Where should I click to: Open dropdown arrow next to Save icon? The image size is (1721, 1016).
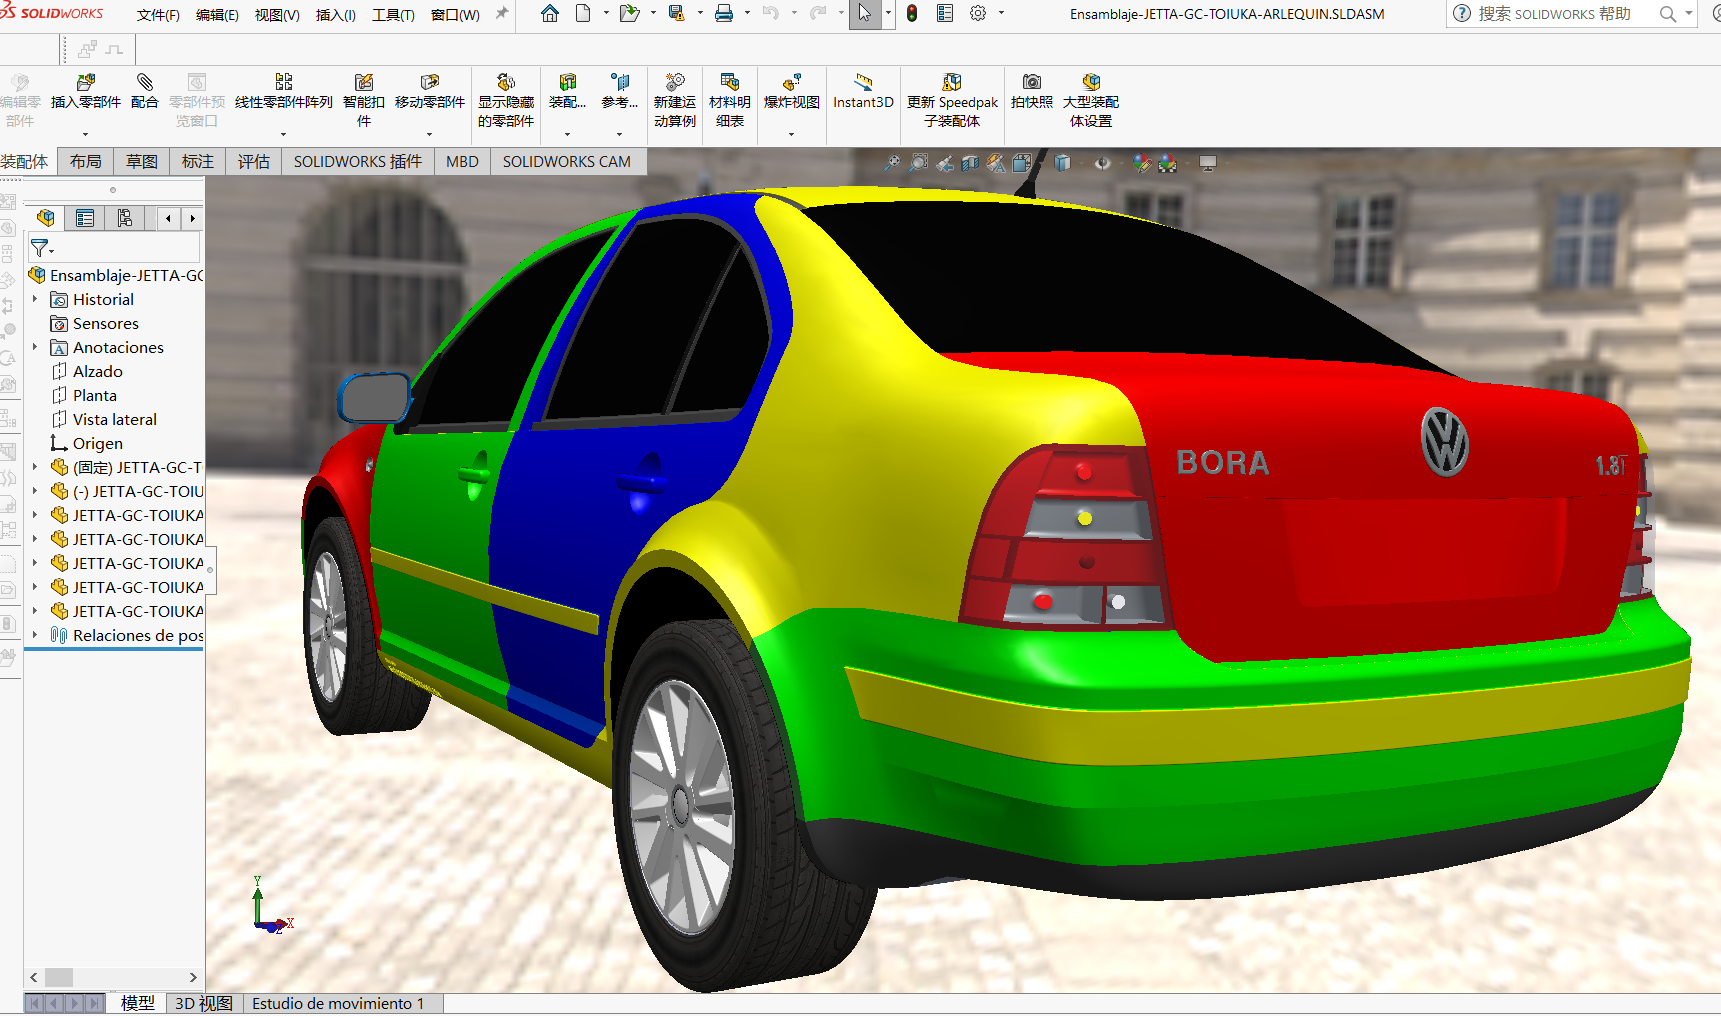[x=699, y=14]
